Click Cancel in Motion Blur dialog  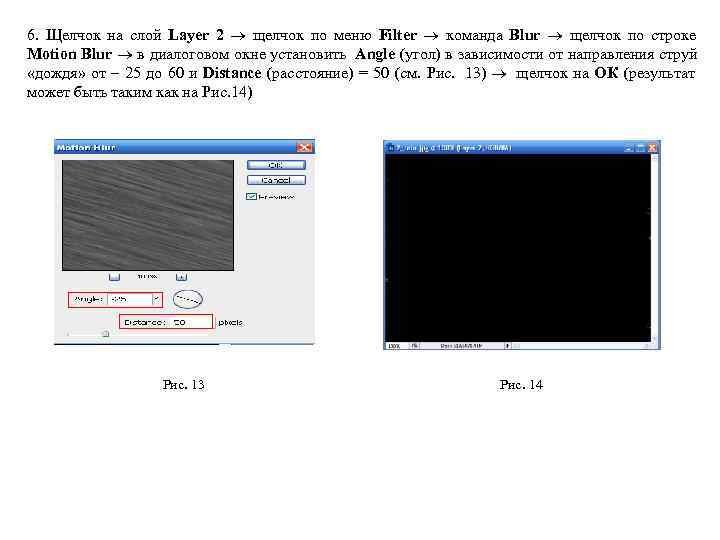coord(276,180)
